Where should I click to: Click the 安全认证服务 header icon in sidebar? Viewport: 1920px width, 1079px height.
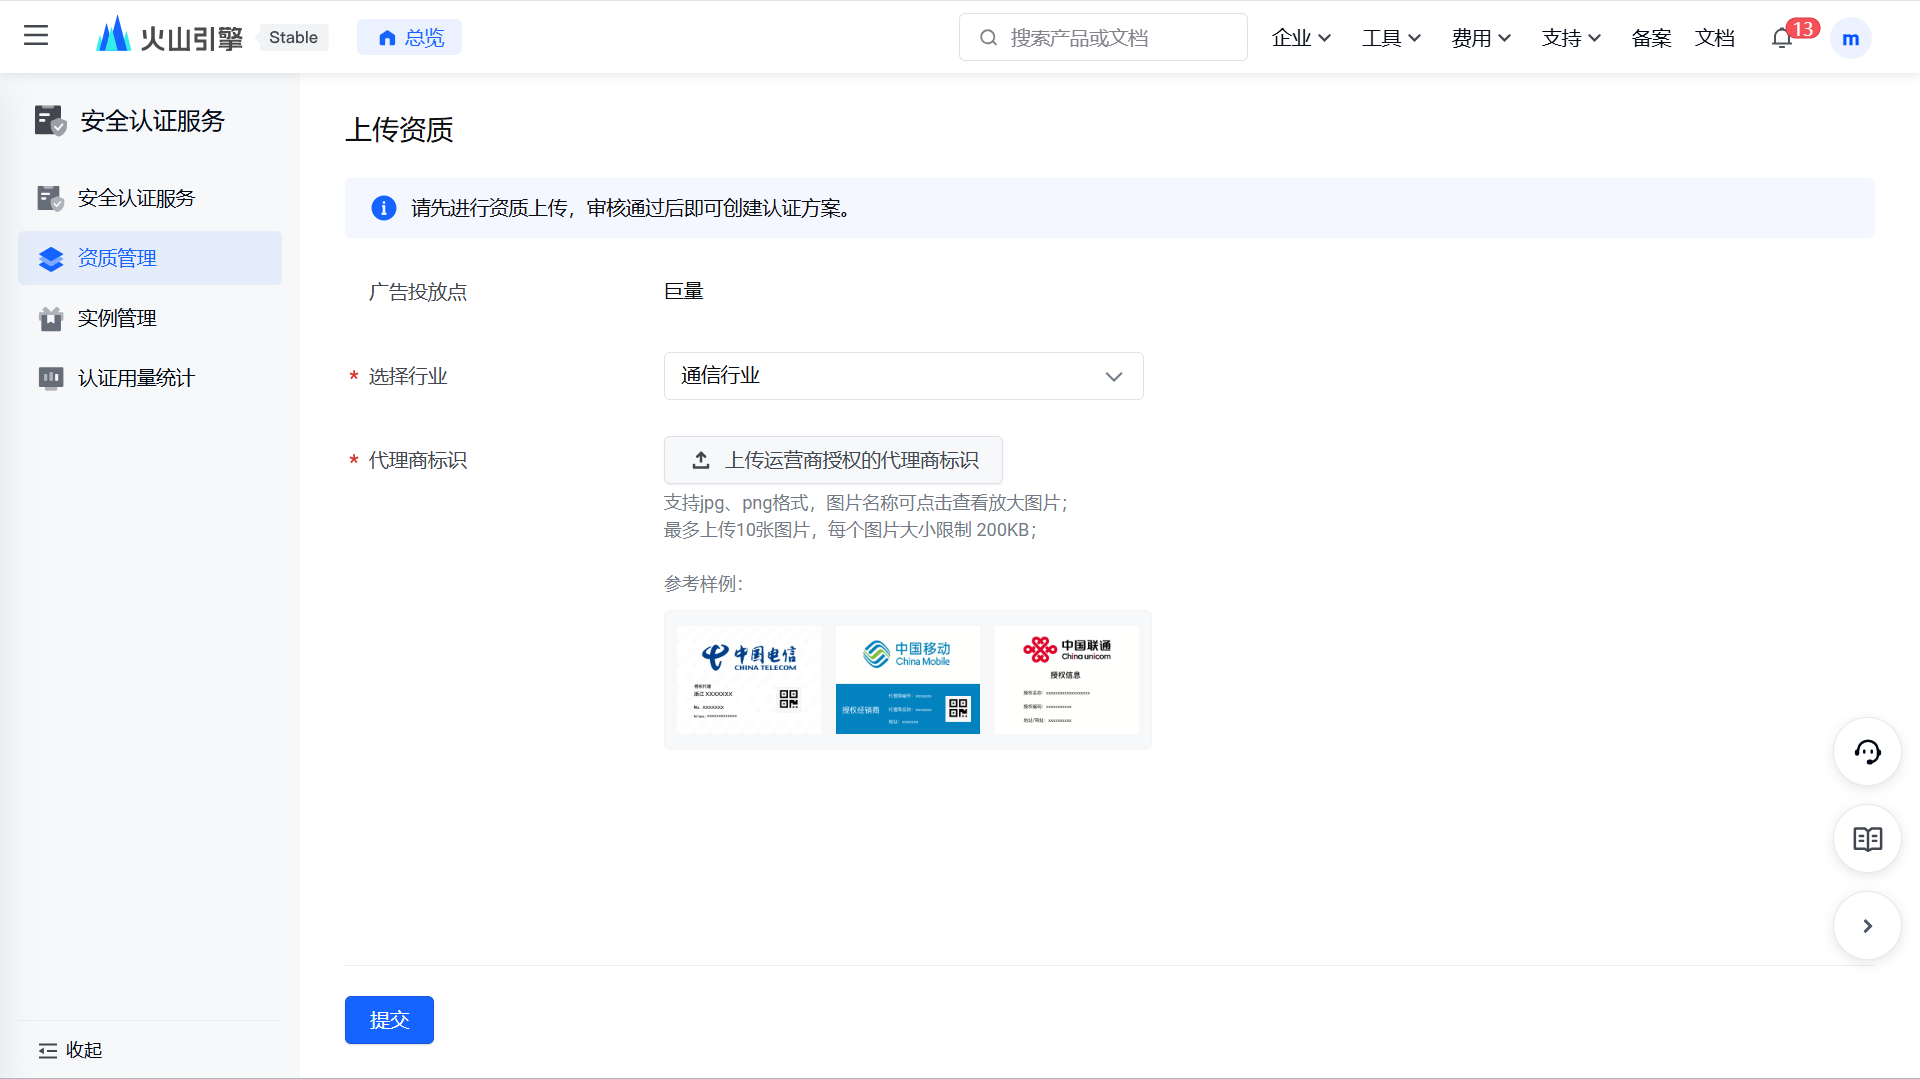pyautogui.click(x=50, y=121)
